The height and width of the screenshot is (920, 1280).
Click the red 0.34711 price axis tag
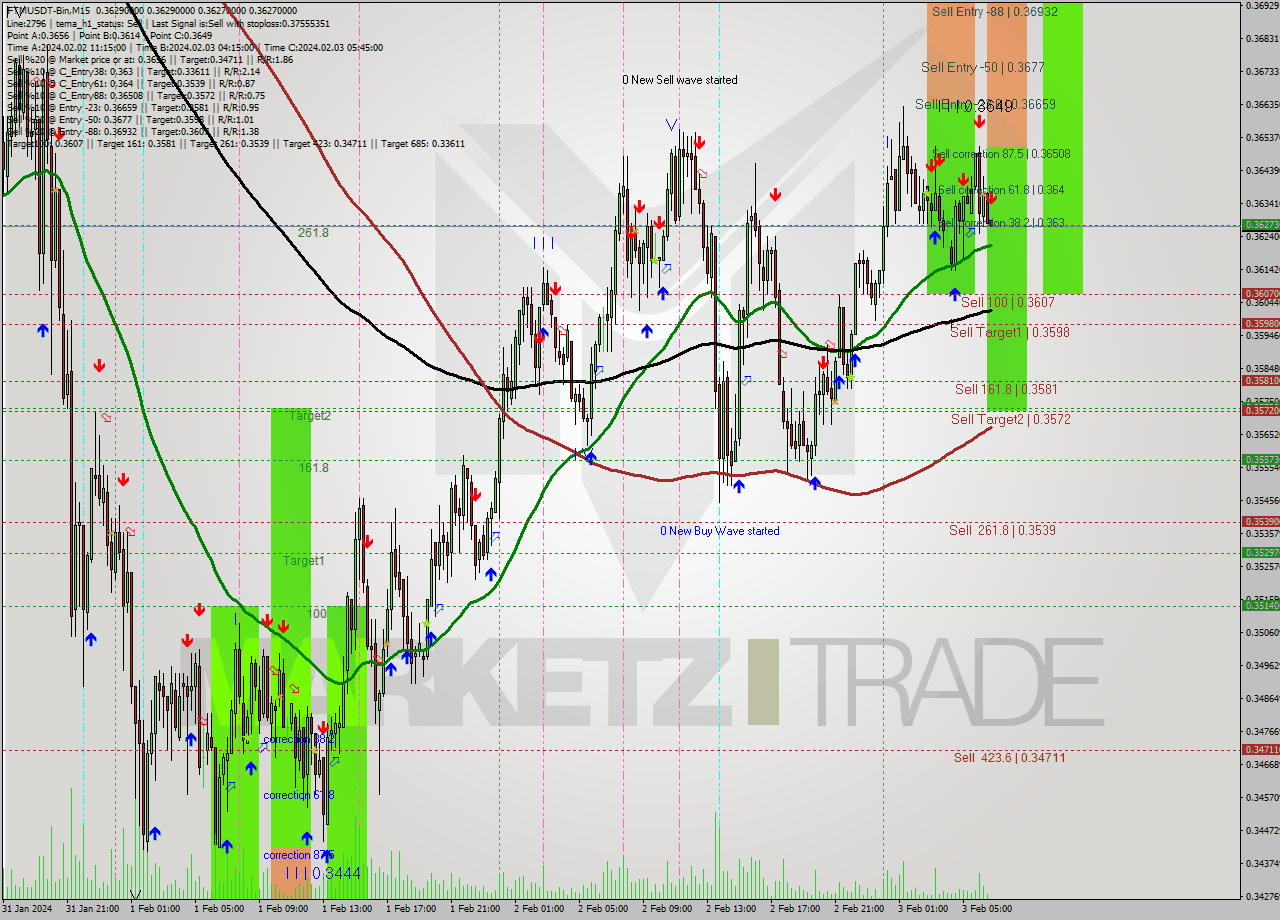pos(1260,749)
